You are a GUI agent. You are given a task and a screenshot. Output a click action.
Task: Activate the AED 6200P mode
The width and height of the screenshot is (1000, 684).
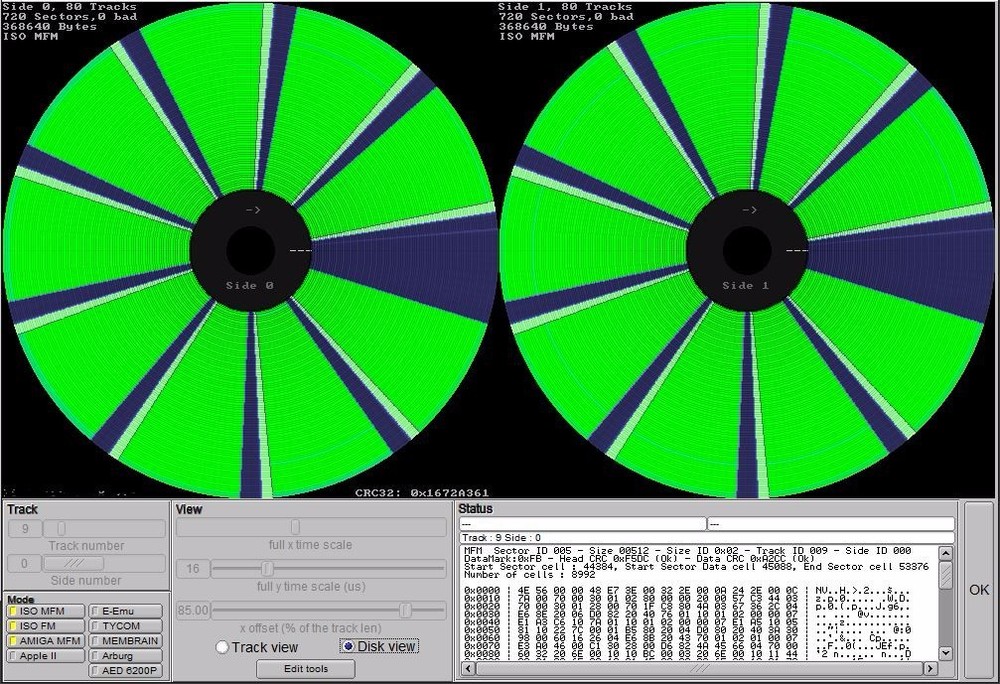127,670
